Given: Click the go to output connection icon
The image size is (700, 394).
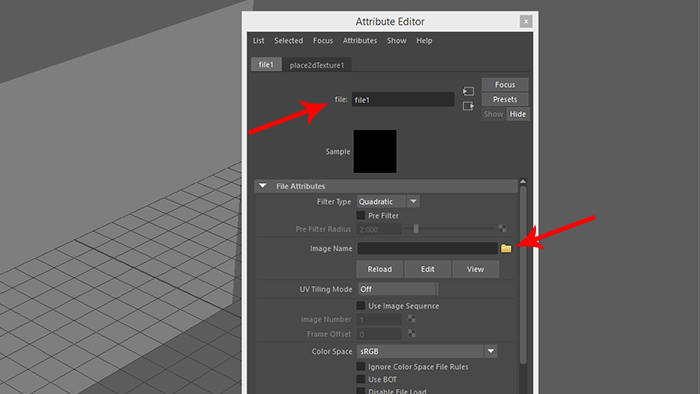Looking at the screenshot, I should click(468, 106).
